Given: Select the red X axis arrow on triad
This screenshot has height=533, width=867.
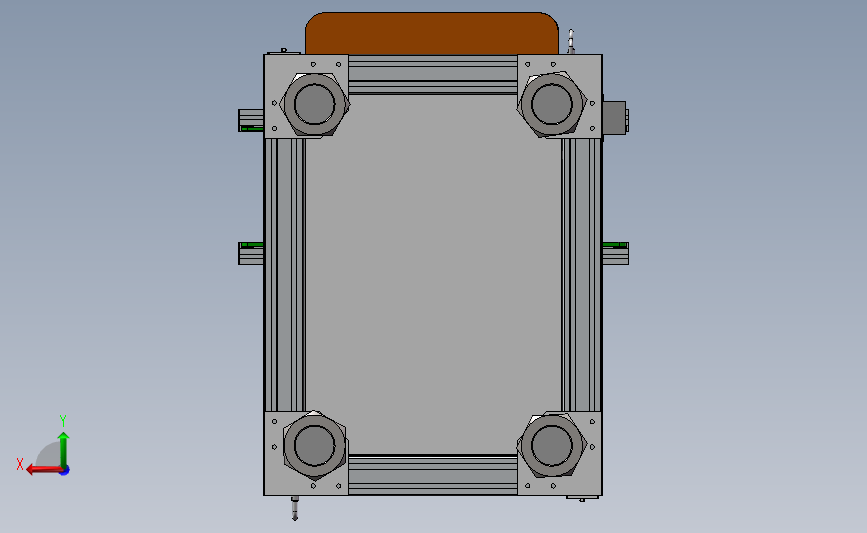Looking at the screenshot, I should 43,469.
